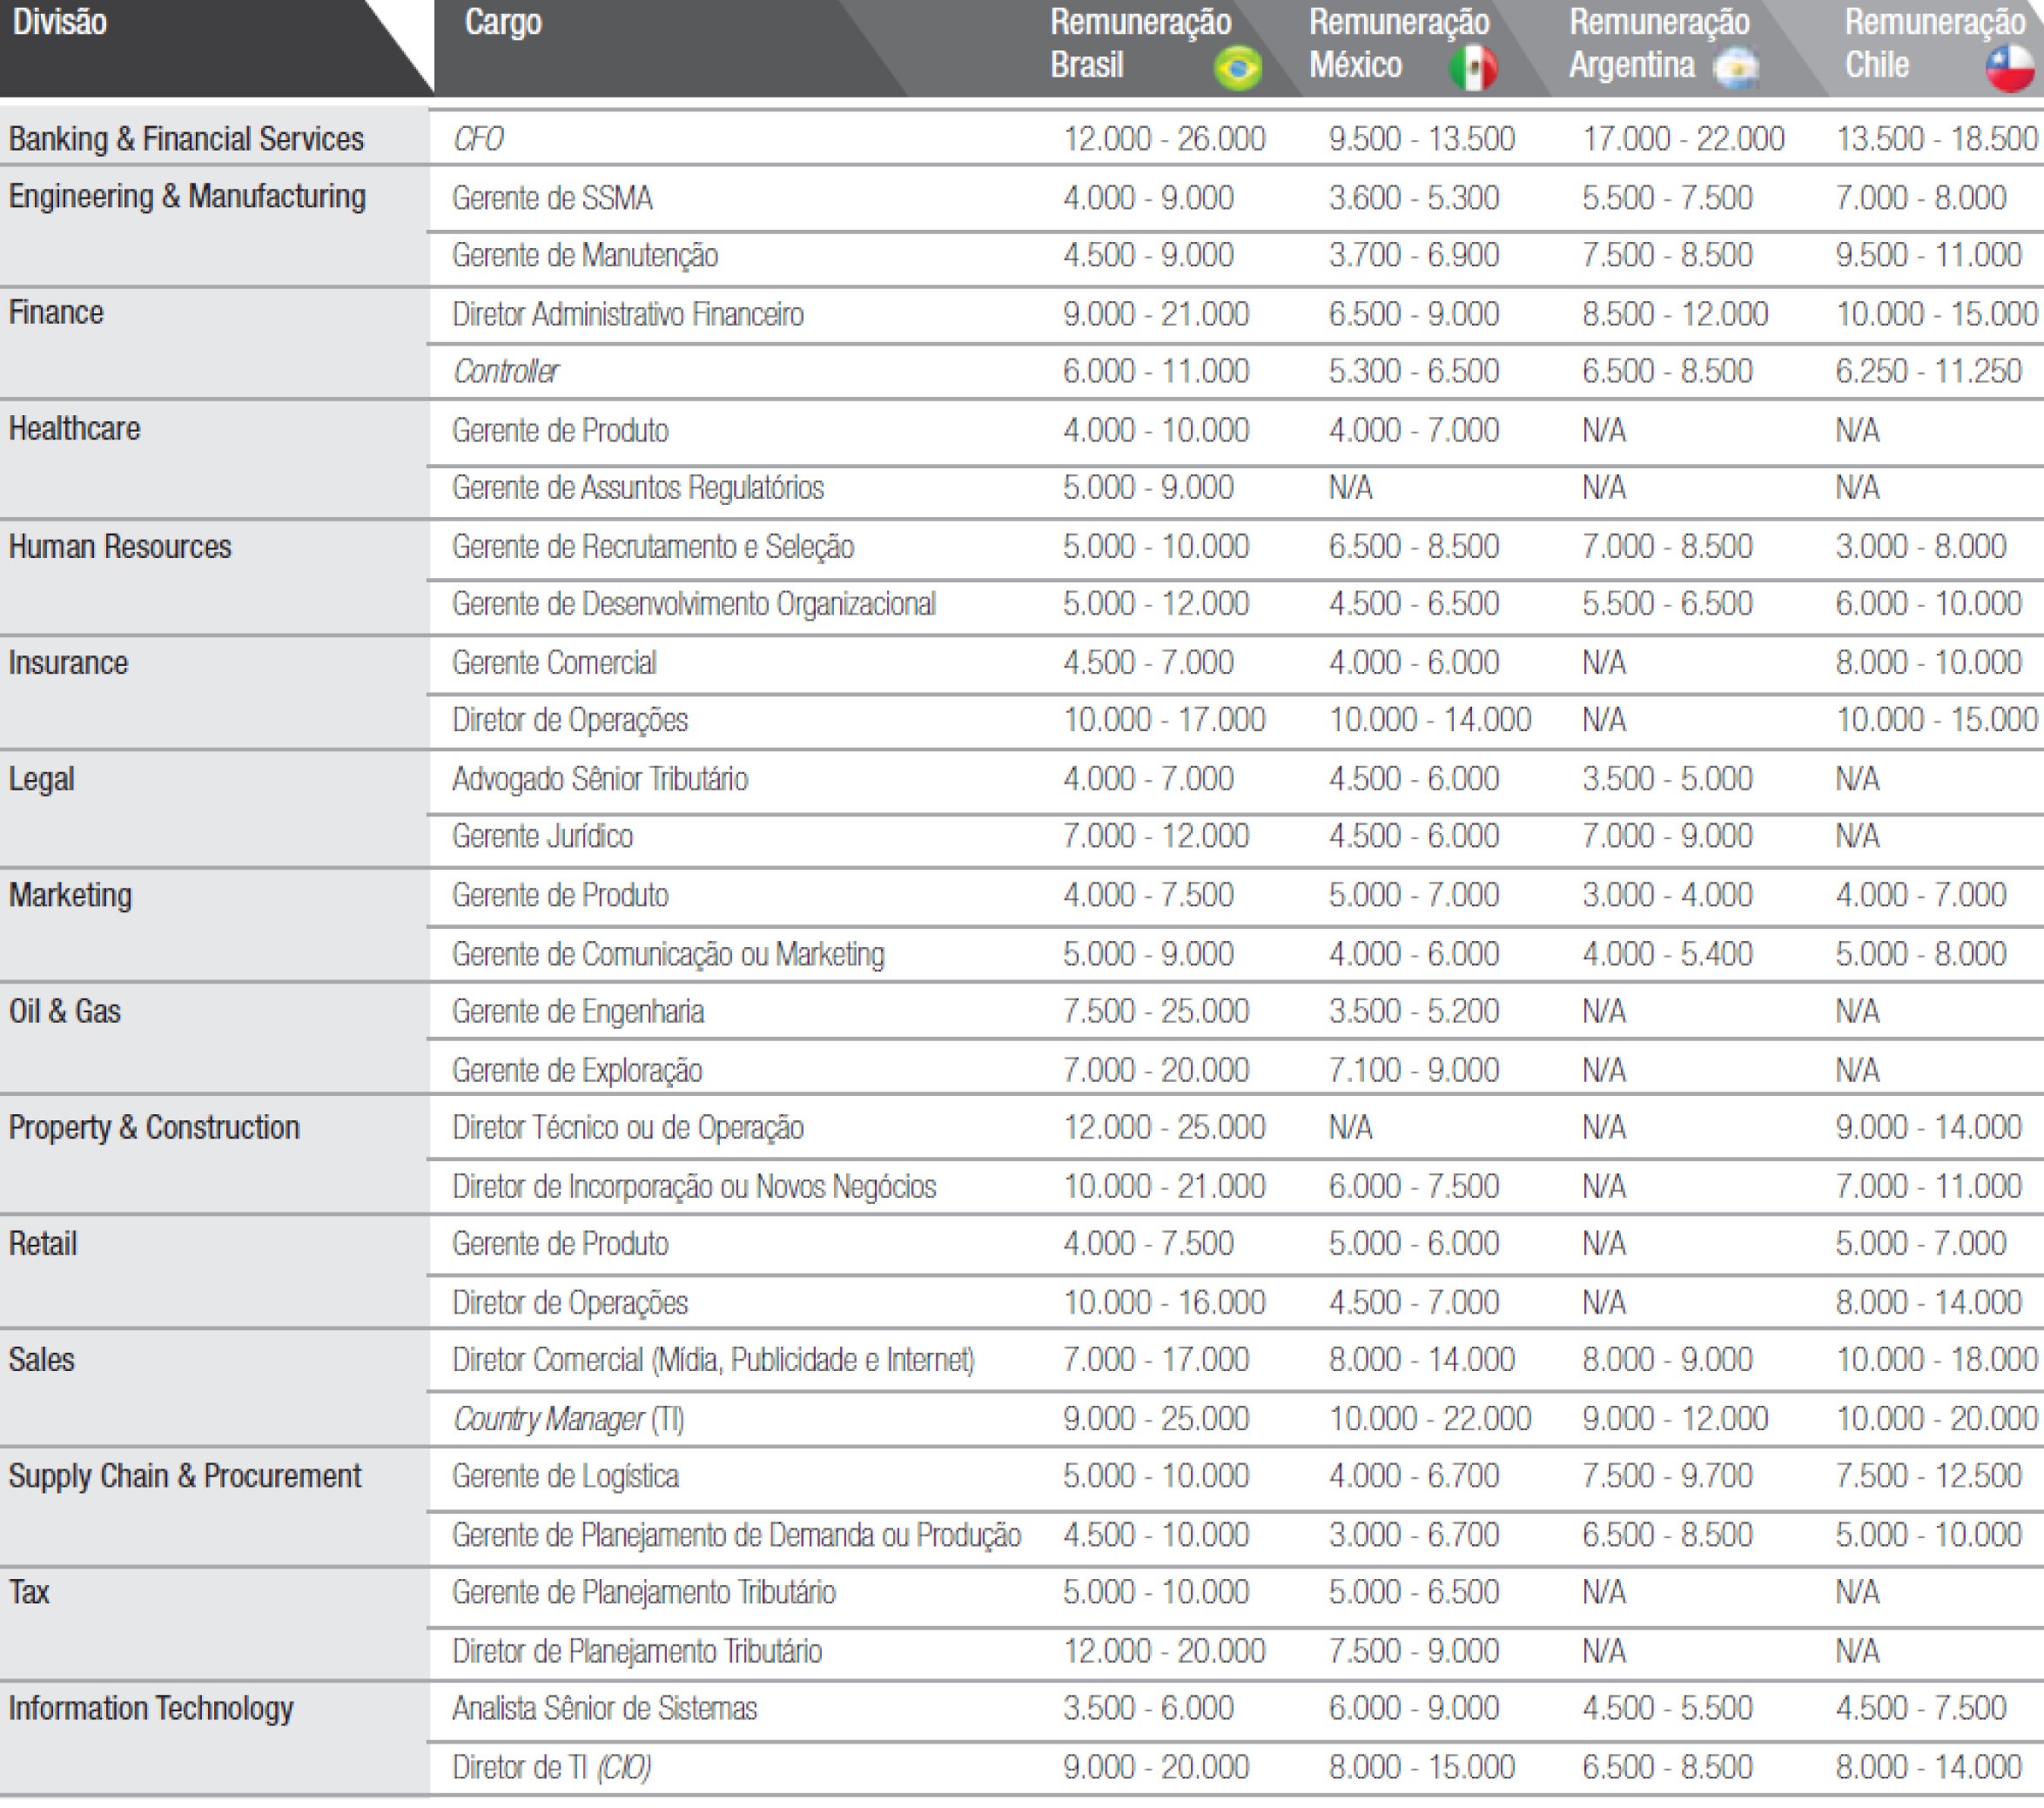Screen dimensions: 2044x1808
Task: Click the CFO job title
Action: click(478, 139)
